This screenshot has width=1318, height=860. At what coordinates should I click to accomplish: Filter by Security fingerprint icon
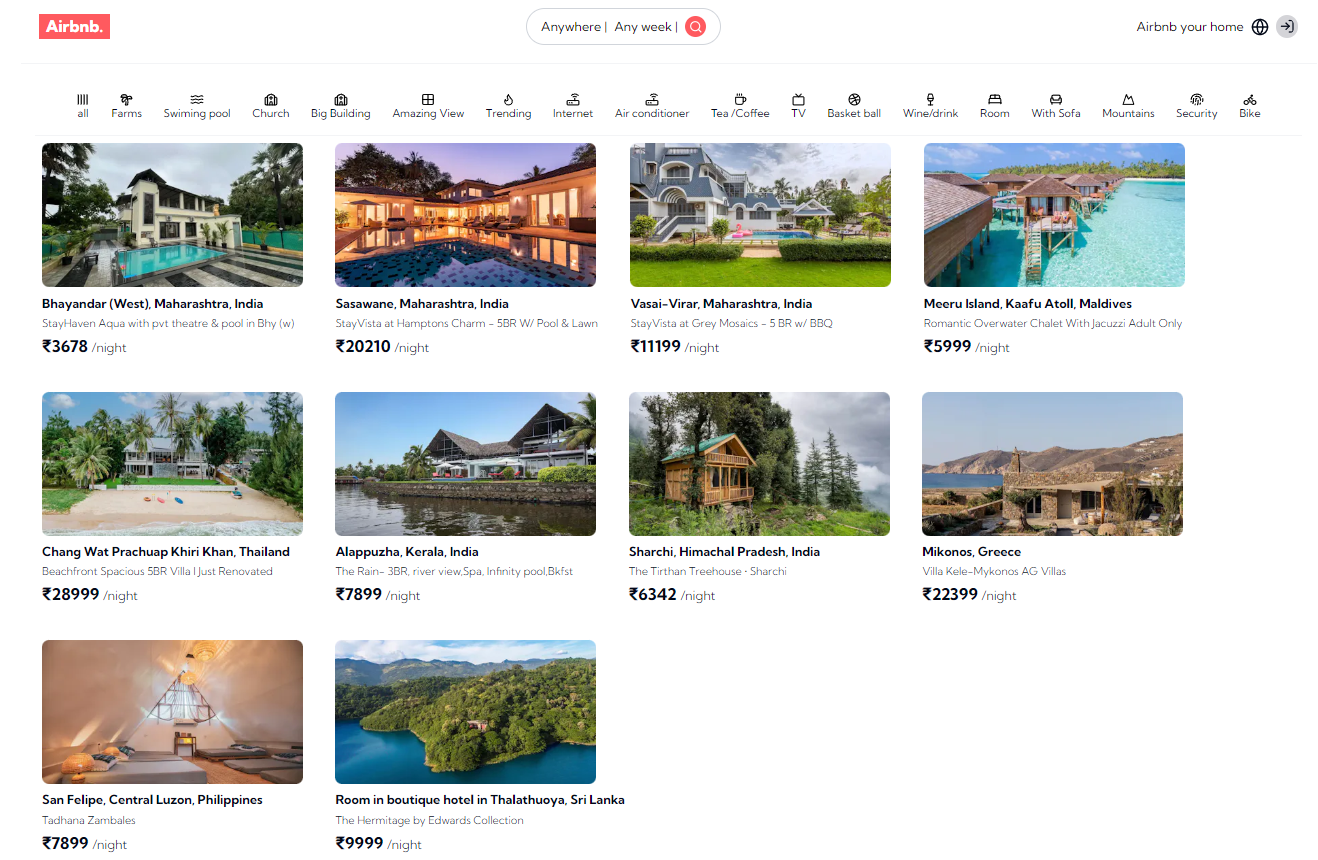(1196, 100)
